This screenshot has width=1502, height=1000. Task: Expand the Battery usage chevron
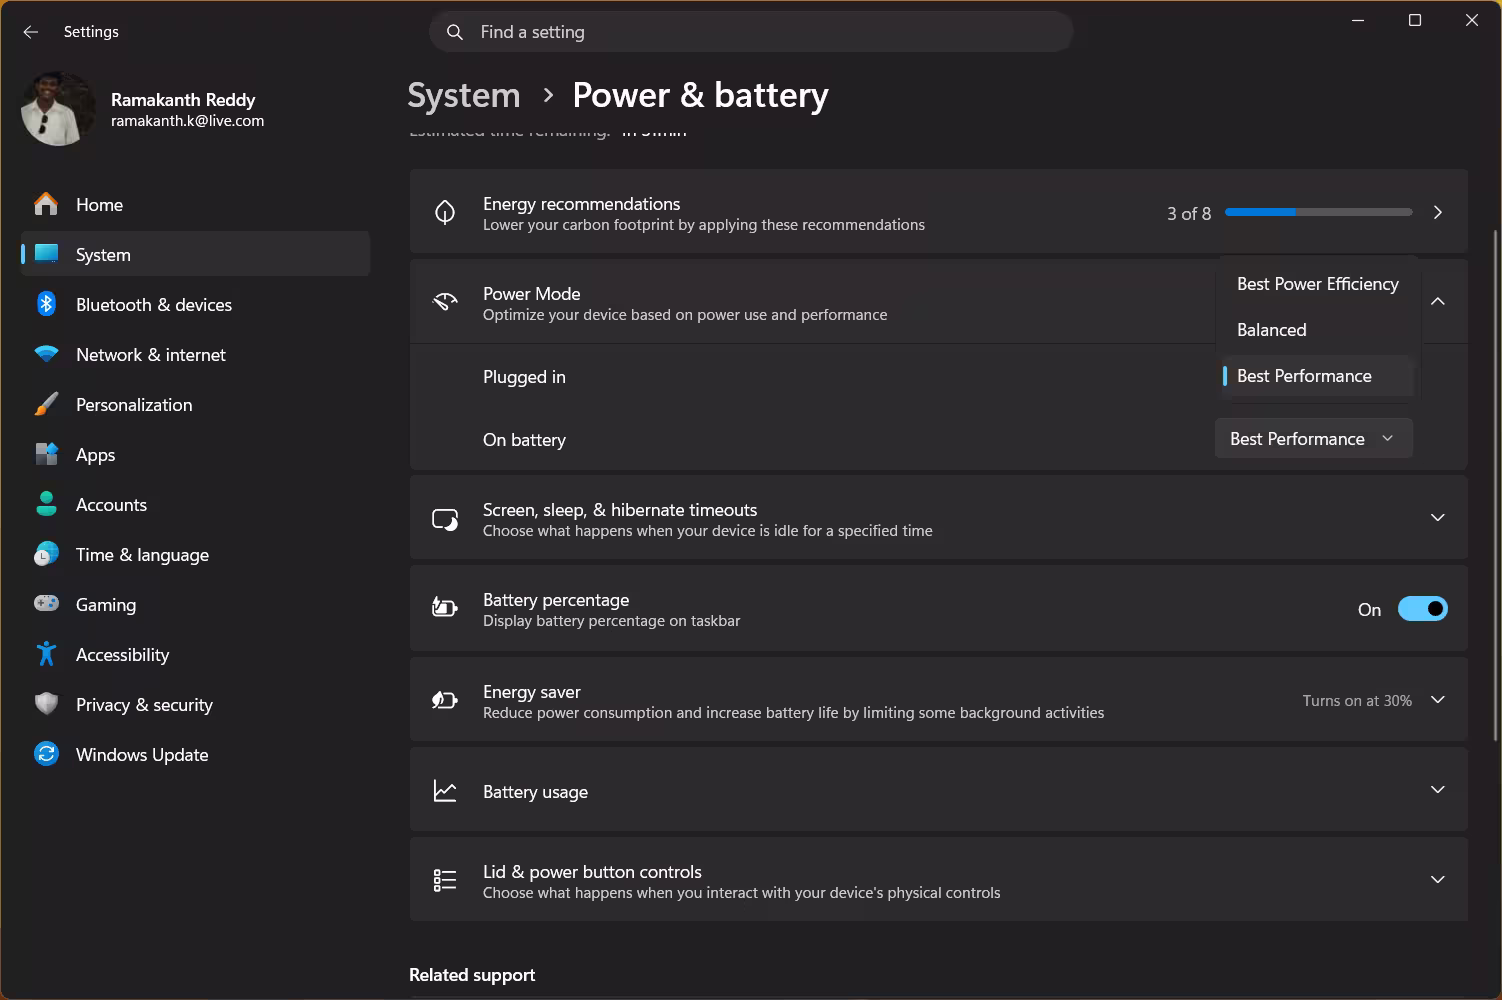pyautogui.click(x=1437, y=790)
